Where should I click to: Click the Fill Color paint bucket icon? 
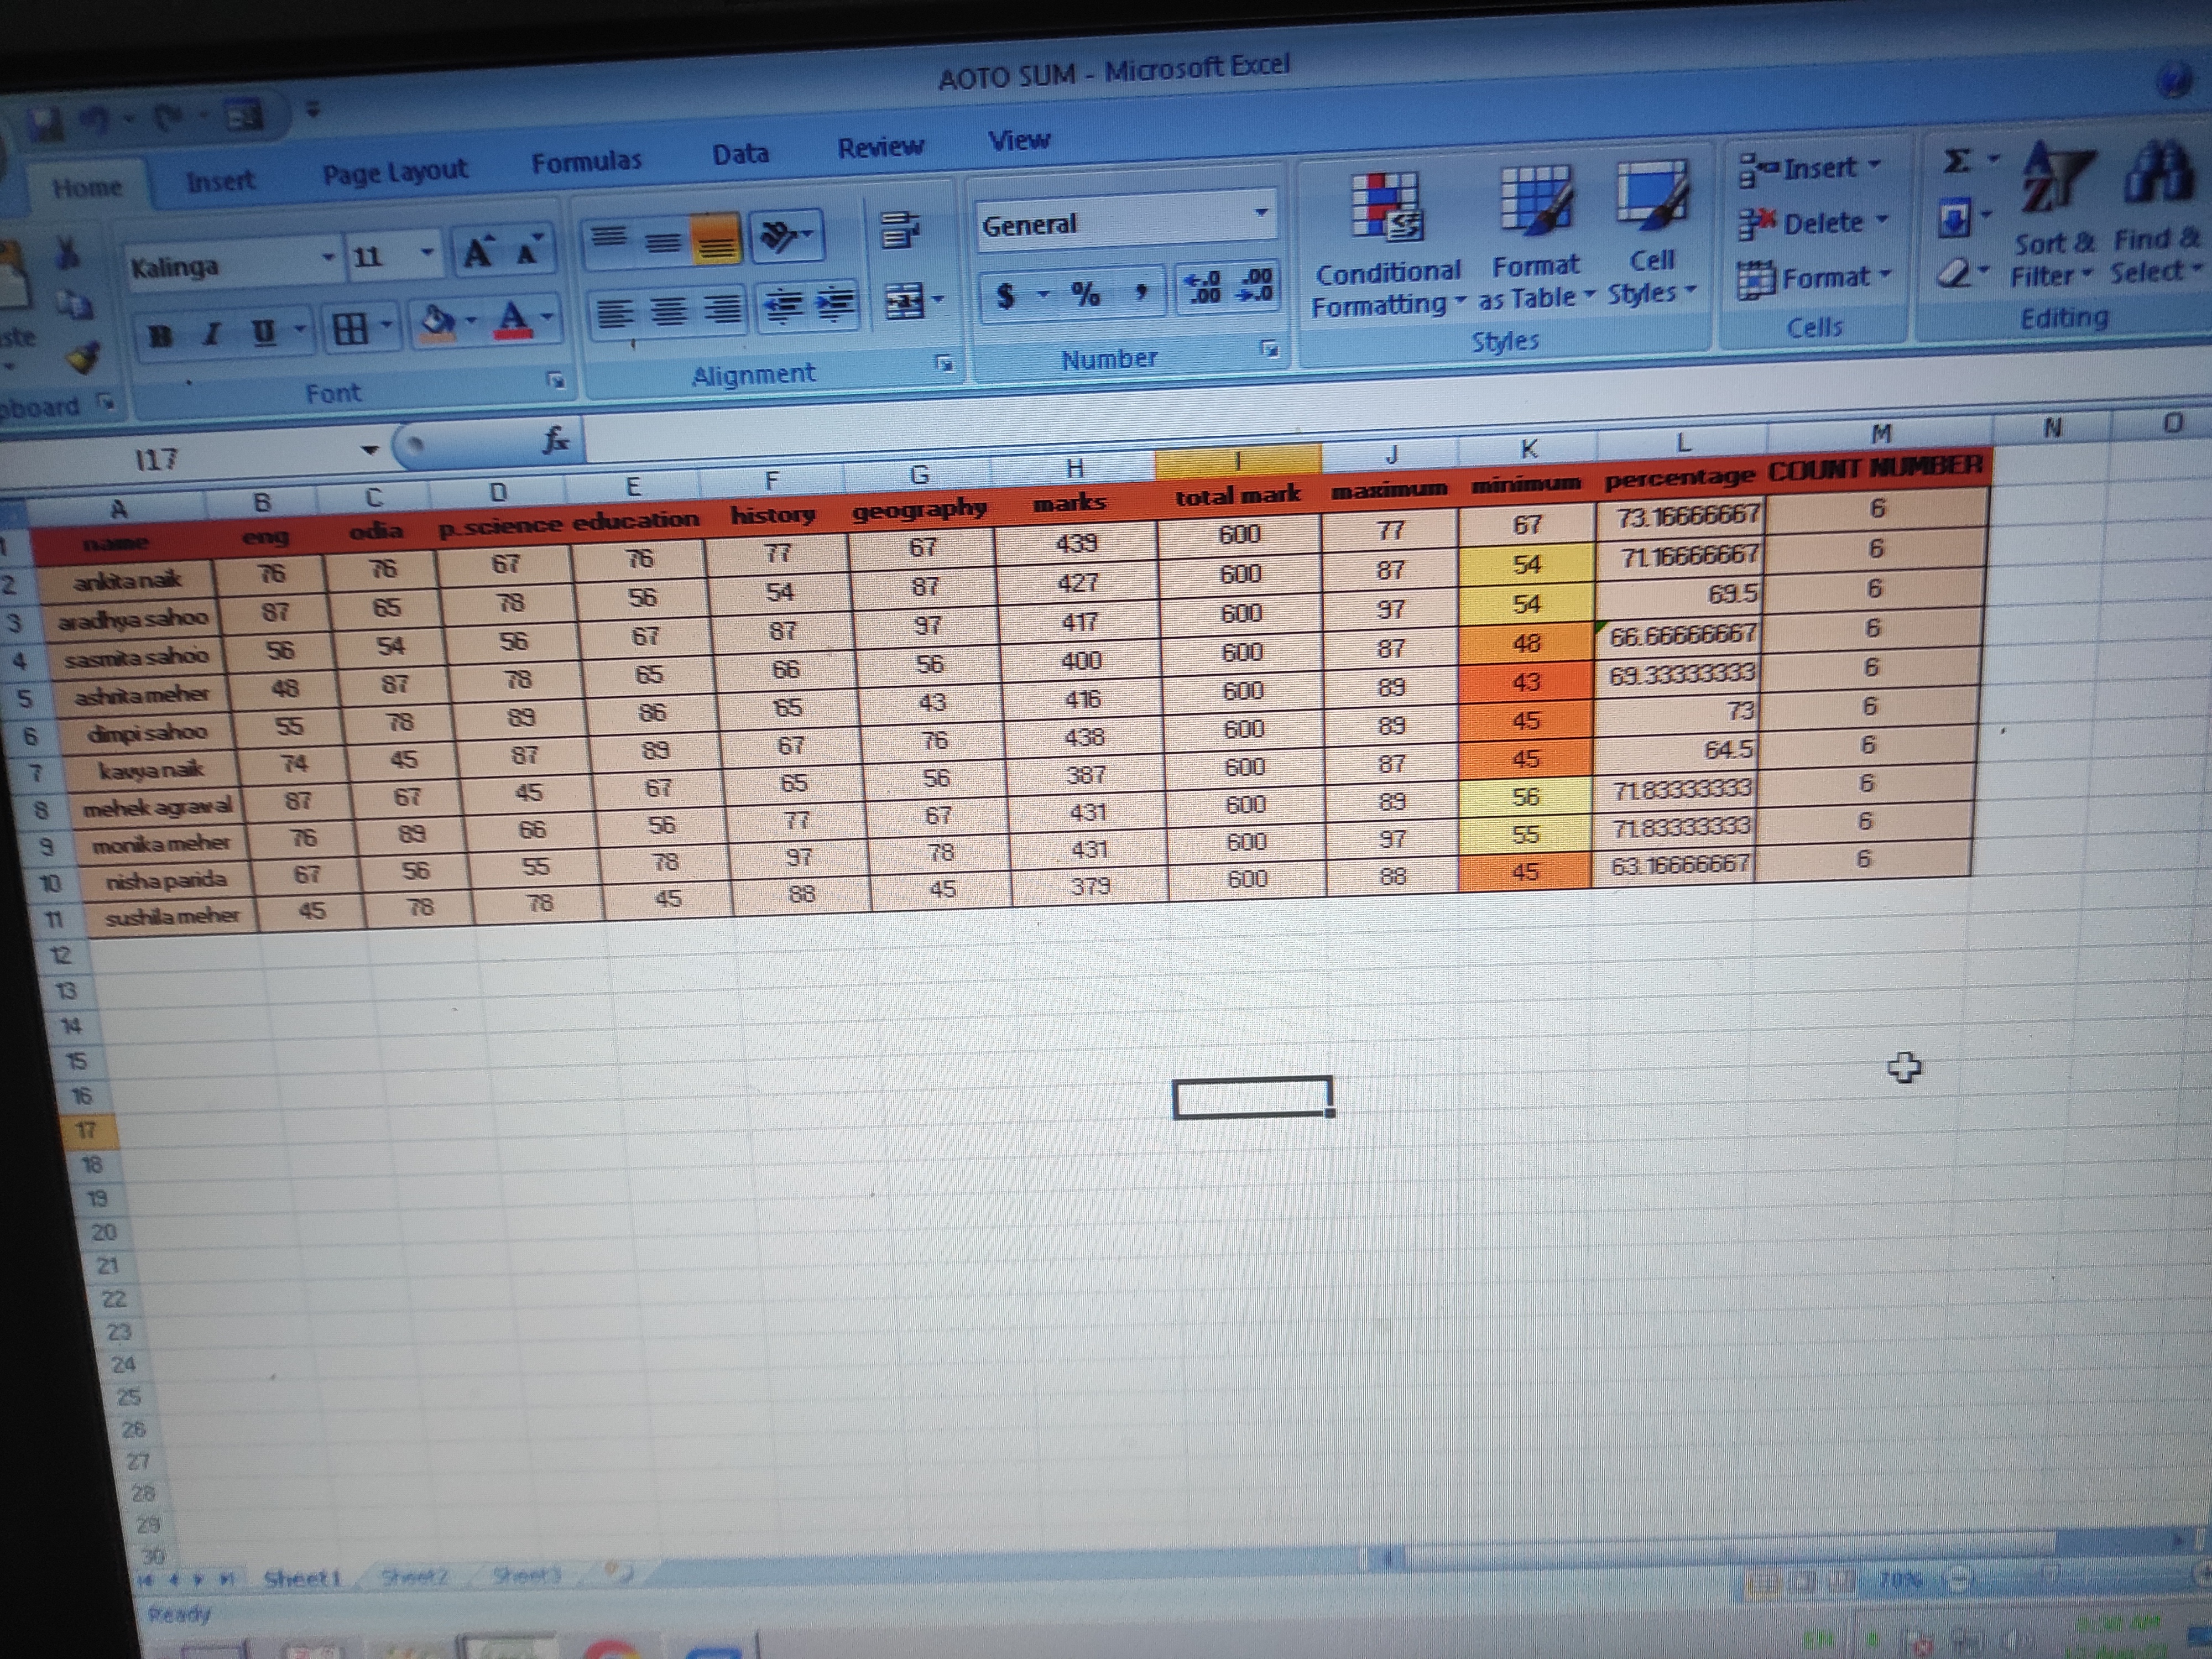(x=439, y=322)
